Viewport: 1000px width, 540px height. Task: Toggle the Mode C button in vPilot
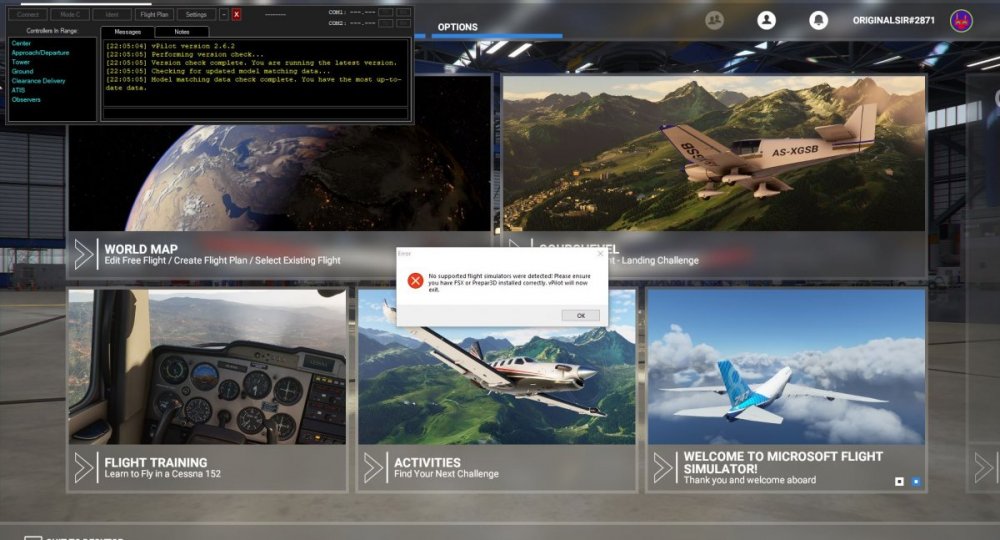click(x=70, y=14)
